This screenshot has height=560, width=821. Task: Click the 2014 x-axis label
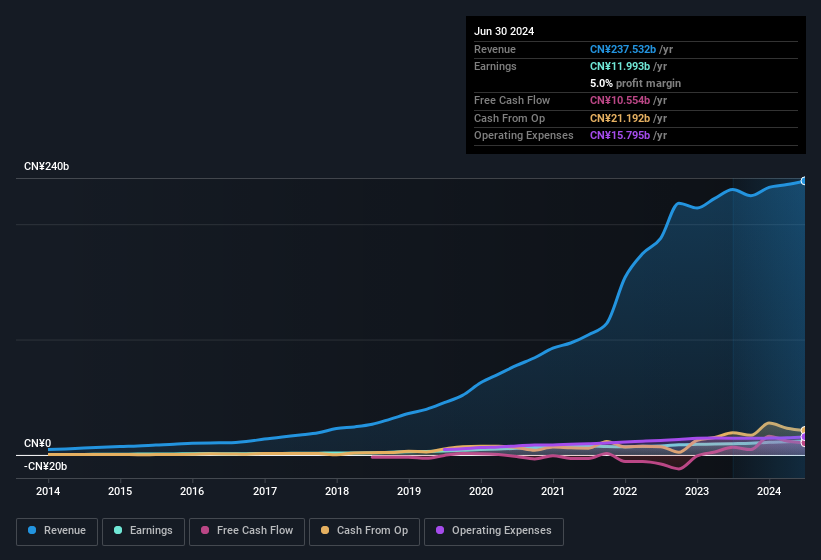pos(48,491)
